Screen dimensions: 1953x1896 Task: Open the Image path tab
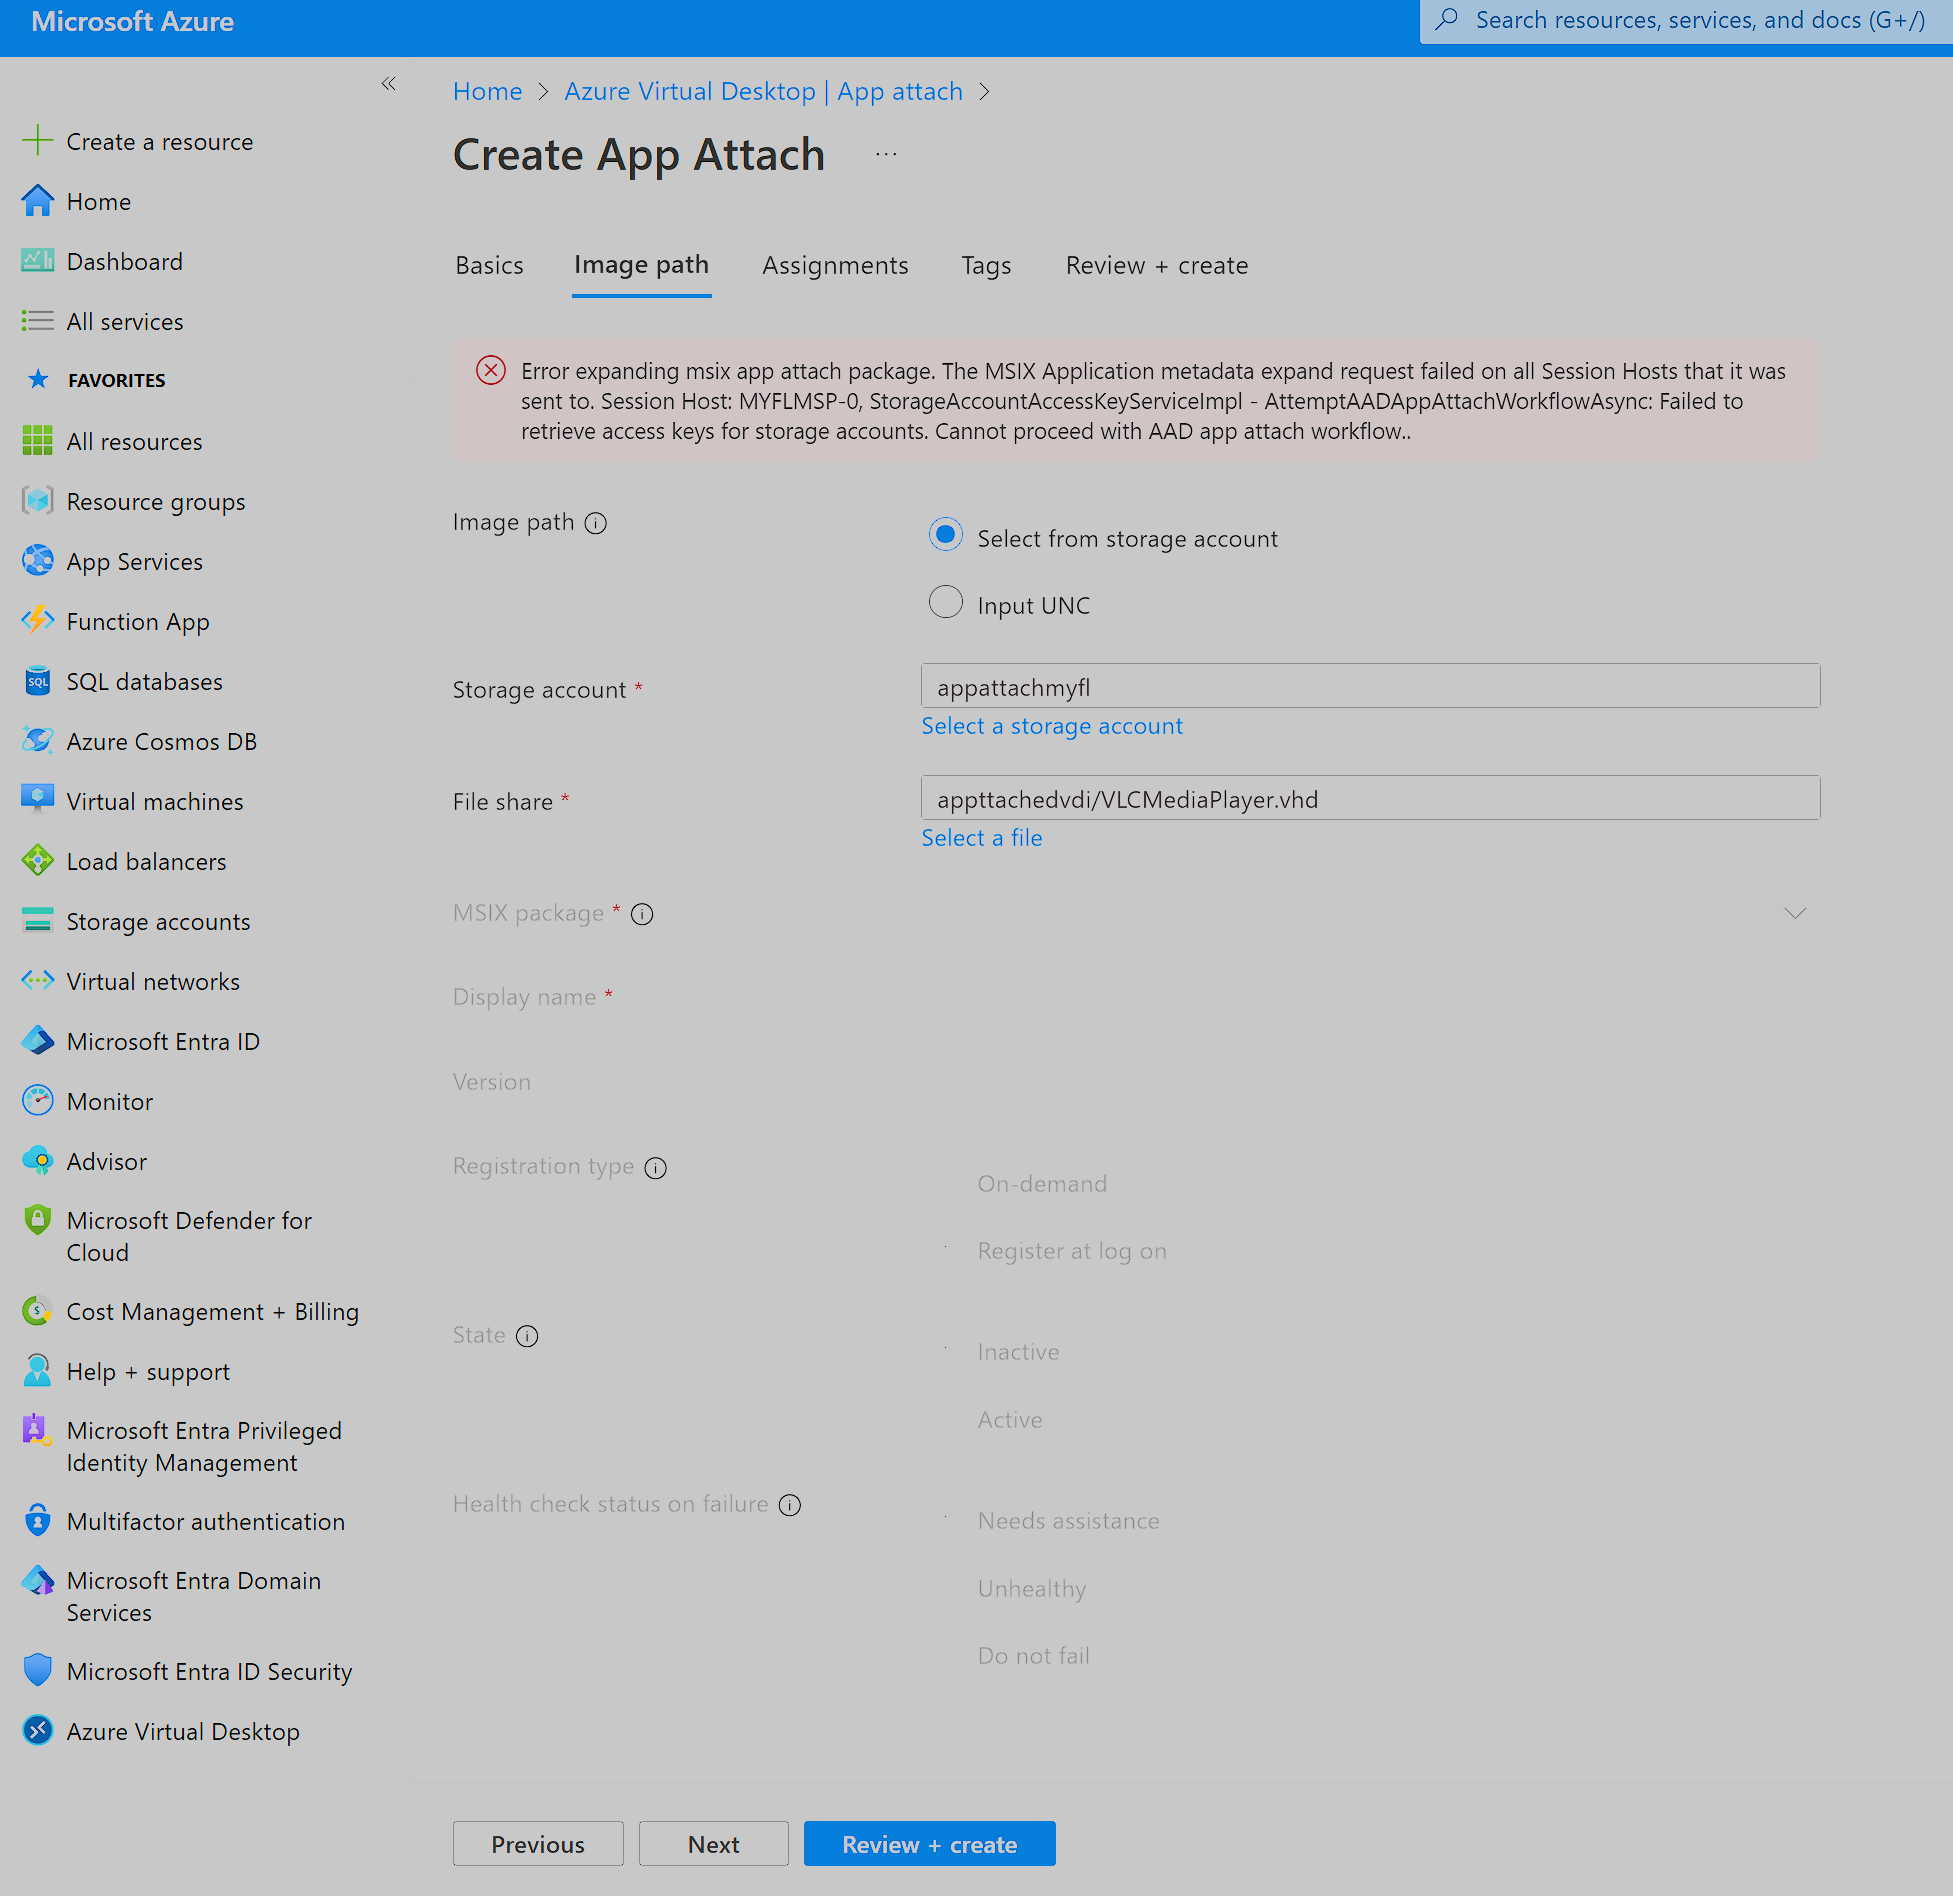[641, 265]
